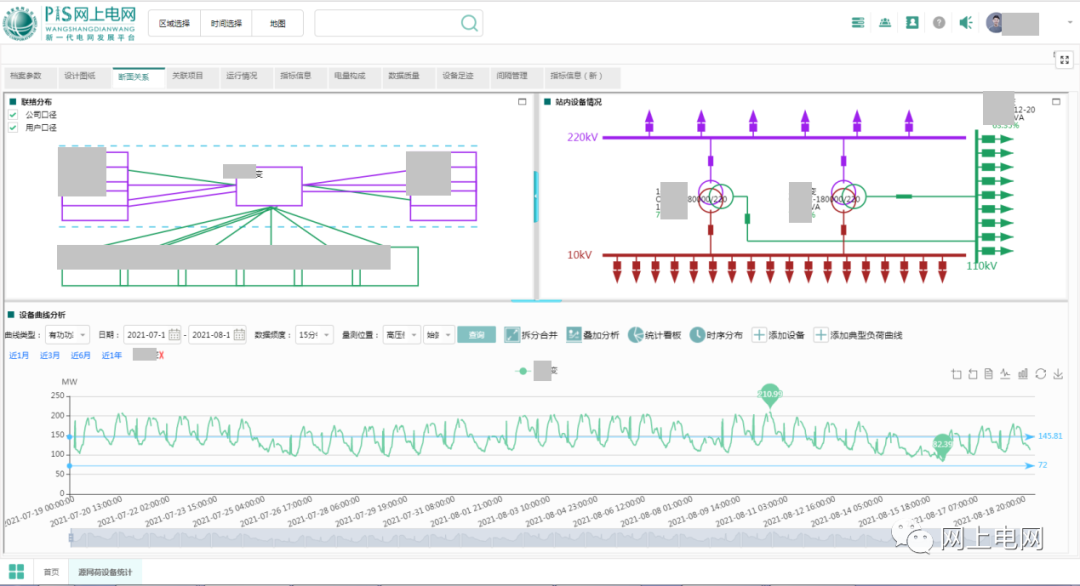This screenshot has height=586, width=1080.
Task: Click the search magnifier icon
Action: pos(469,23)
